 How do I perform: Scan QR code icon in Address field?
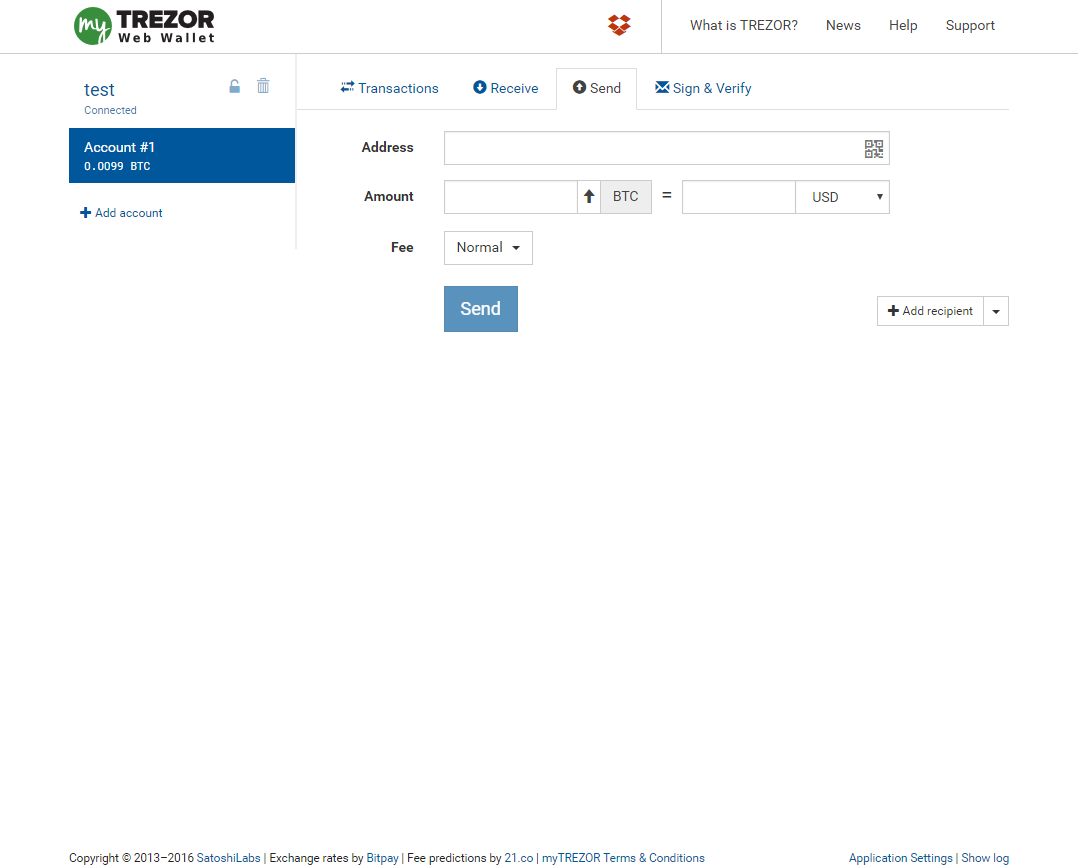click(x=874, y=148)
